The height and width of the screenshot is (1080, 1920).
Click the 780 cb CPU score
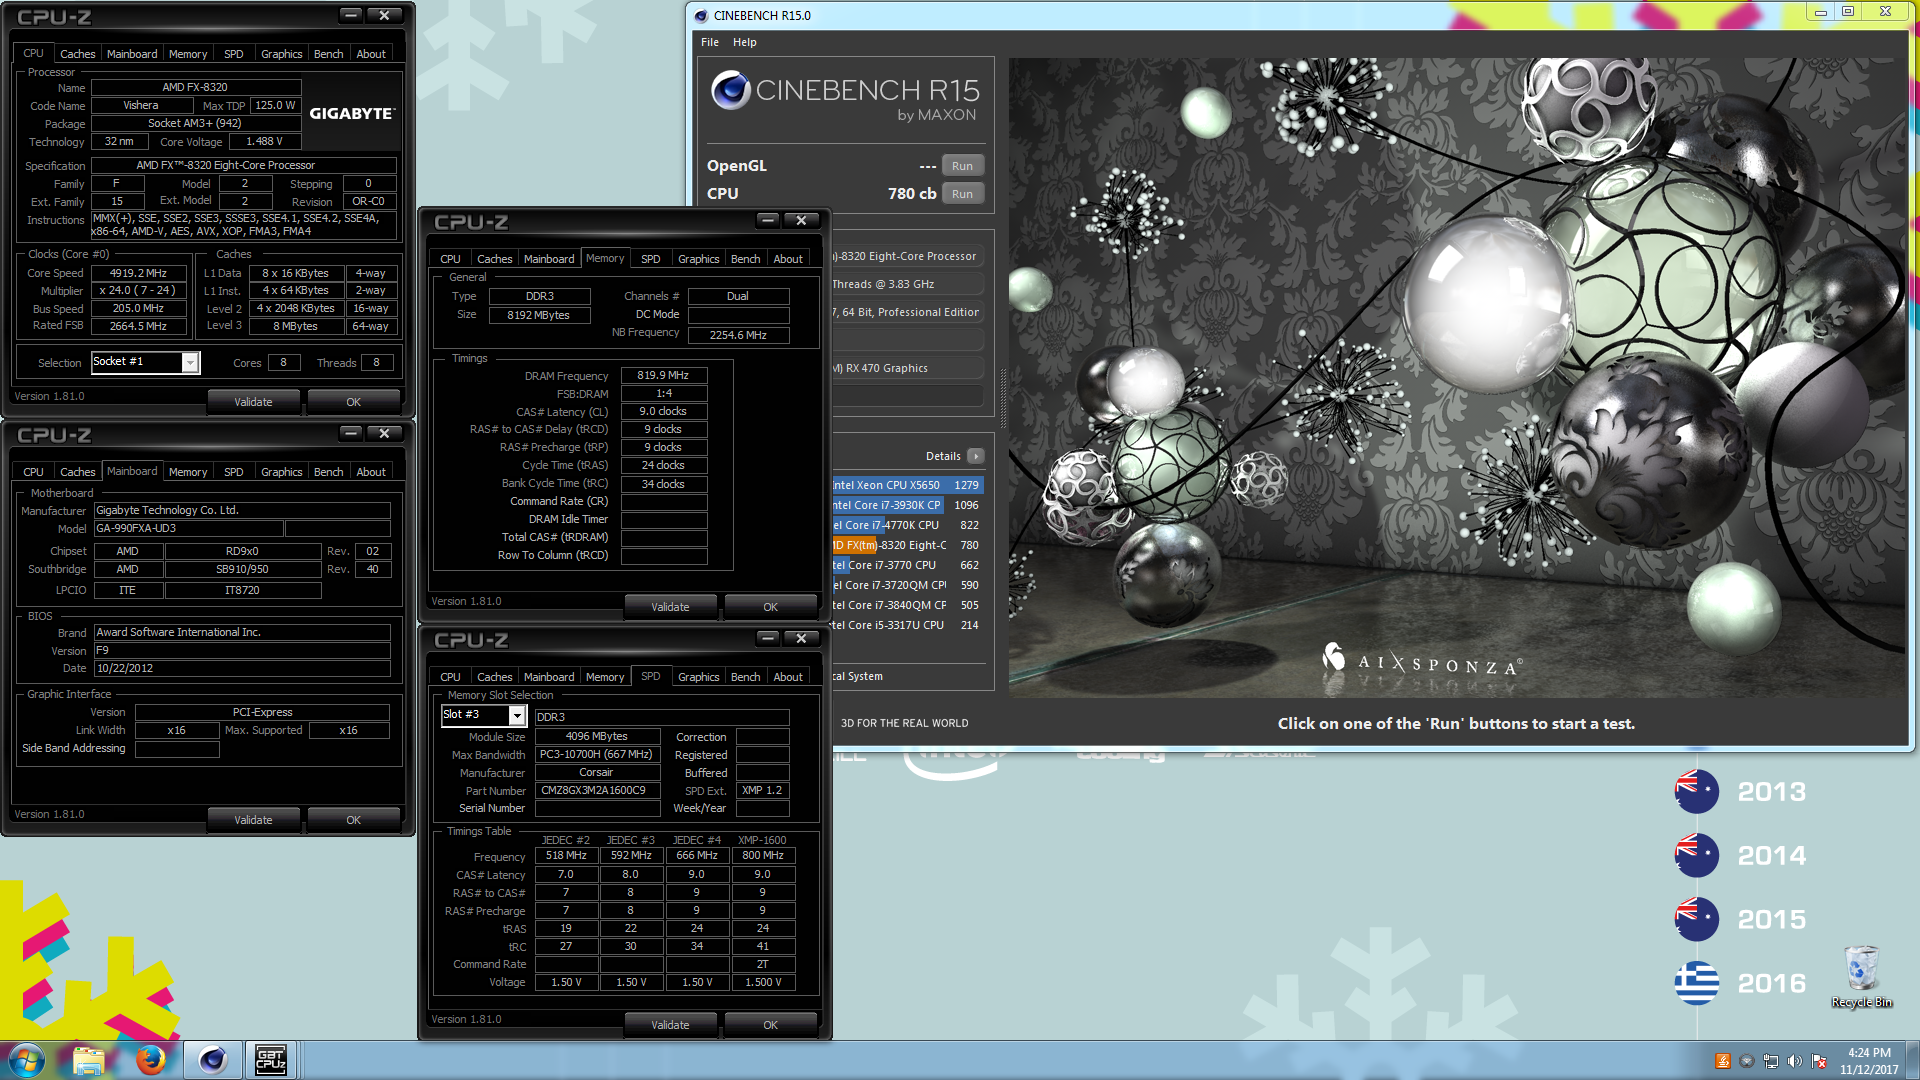[x=911, y=194]
